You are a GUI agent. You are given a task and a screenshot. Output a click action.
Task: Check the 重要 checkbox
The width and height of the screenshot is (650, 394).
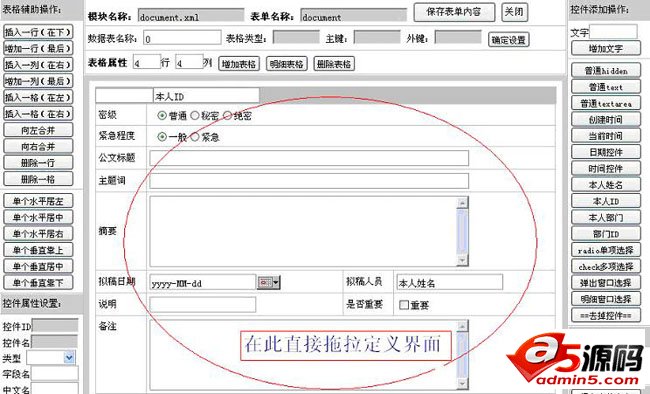pos(404,305)
